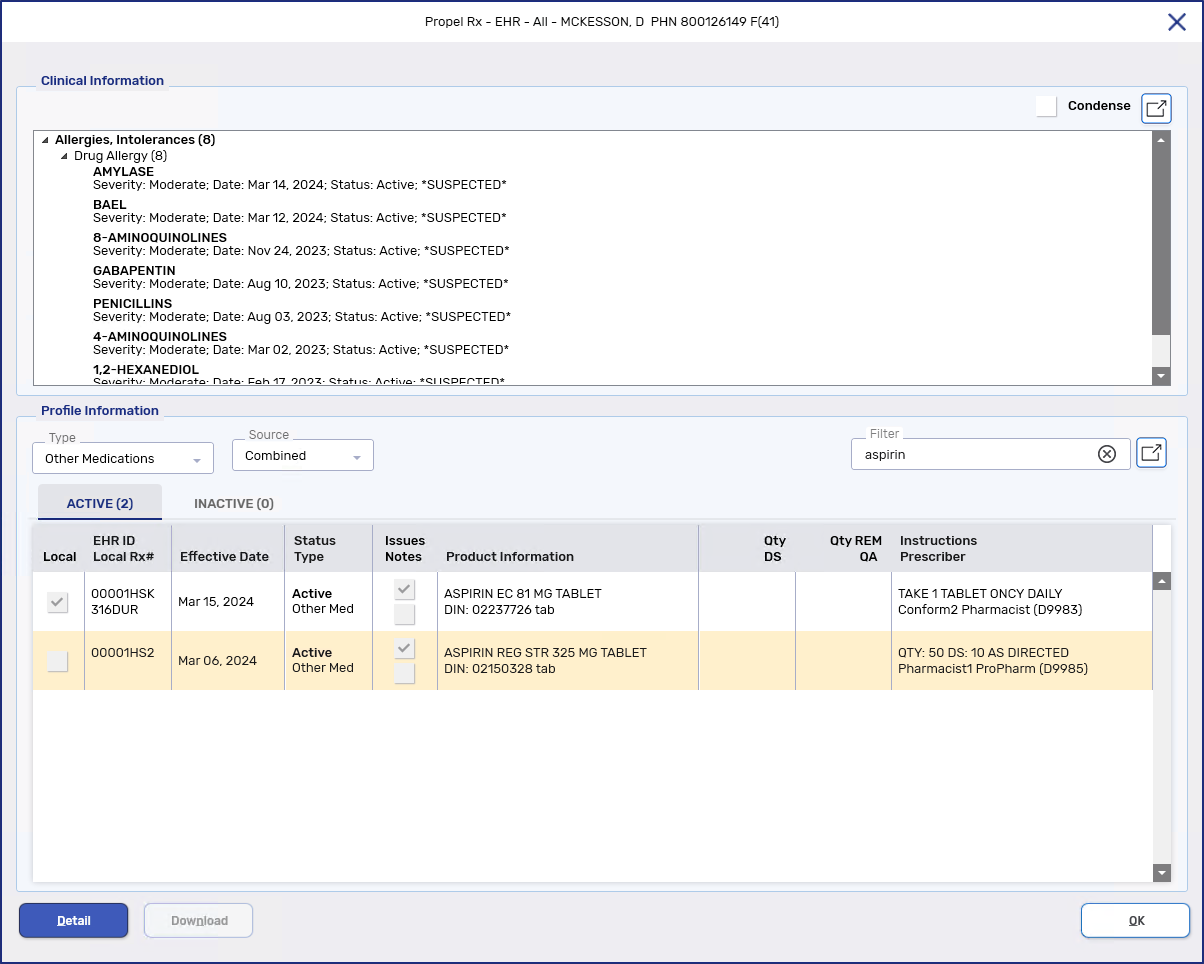Click the allergies list scrollbar thumb

(1160, 240)
